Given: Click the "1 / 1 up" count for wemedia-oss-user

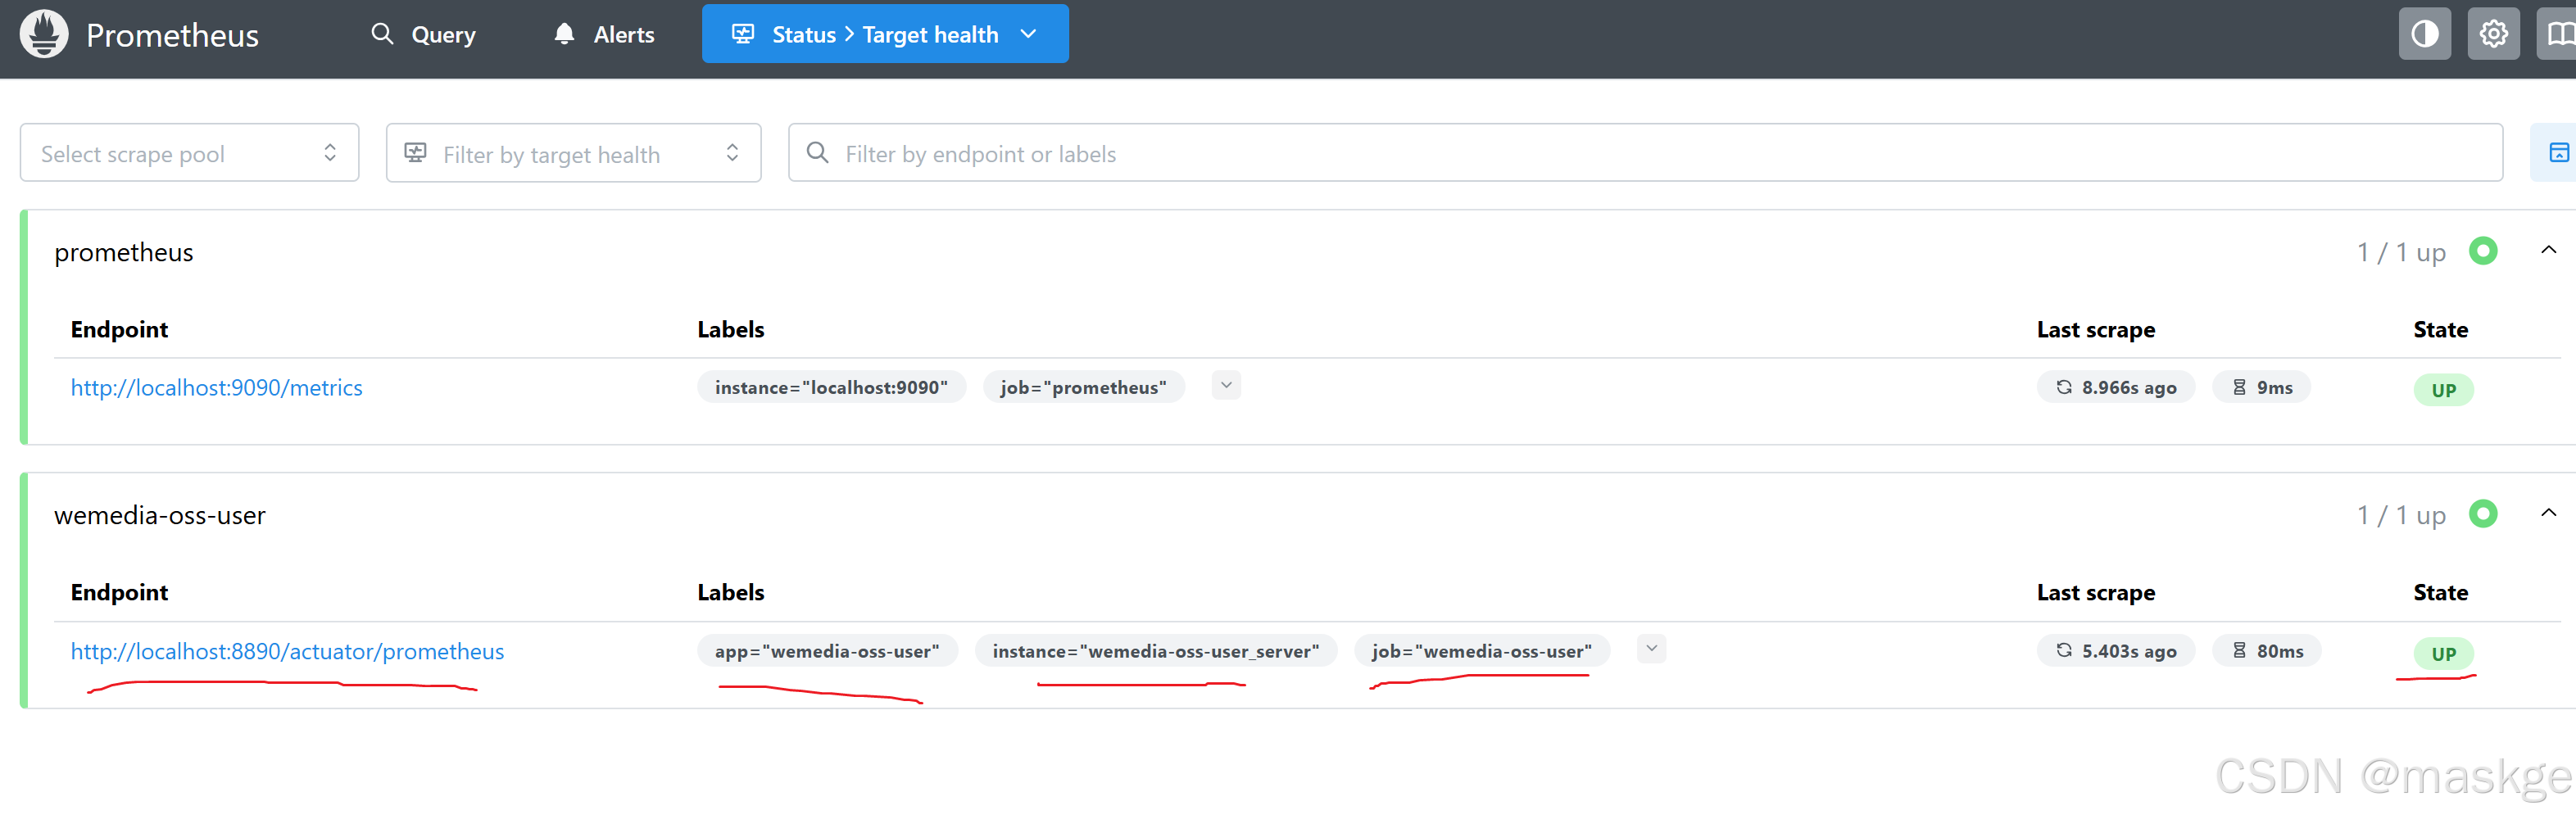Looking at the screenshot, I should [2401, 516].
